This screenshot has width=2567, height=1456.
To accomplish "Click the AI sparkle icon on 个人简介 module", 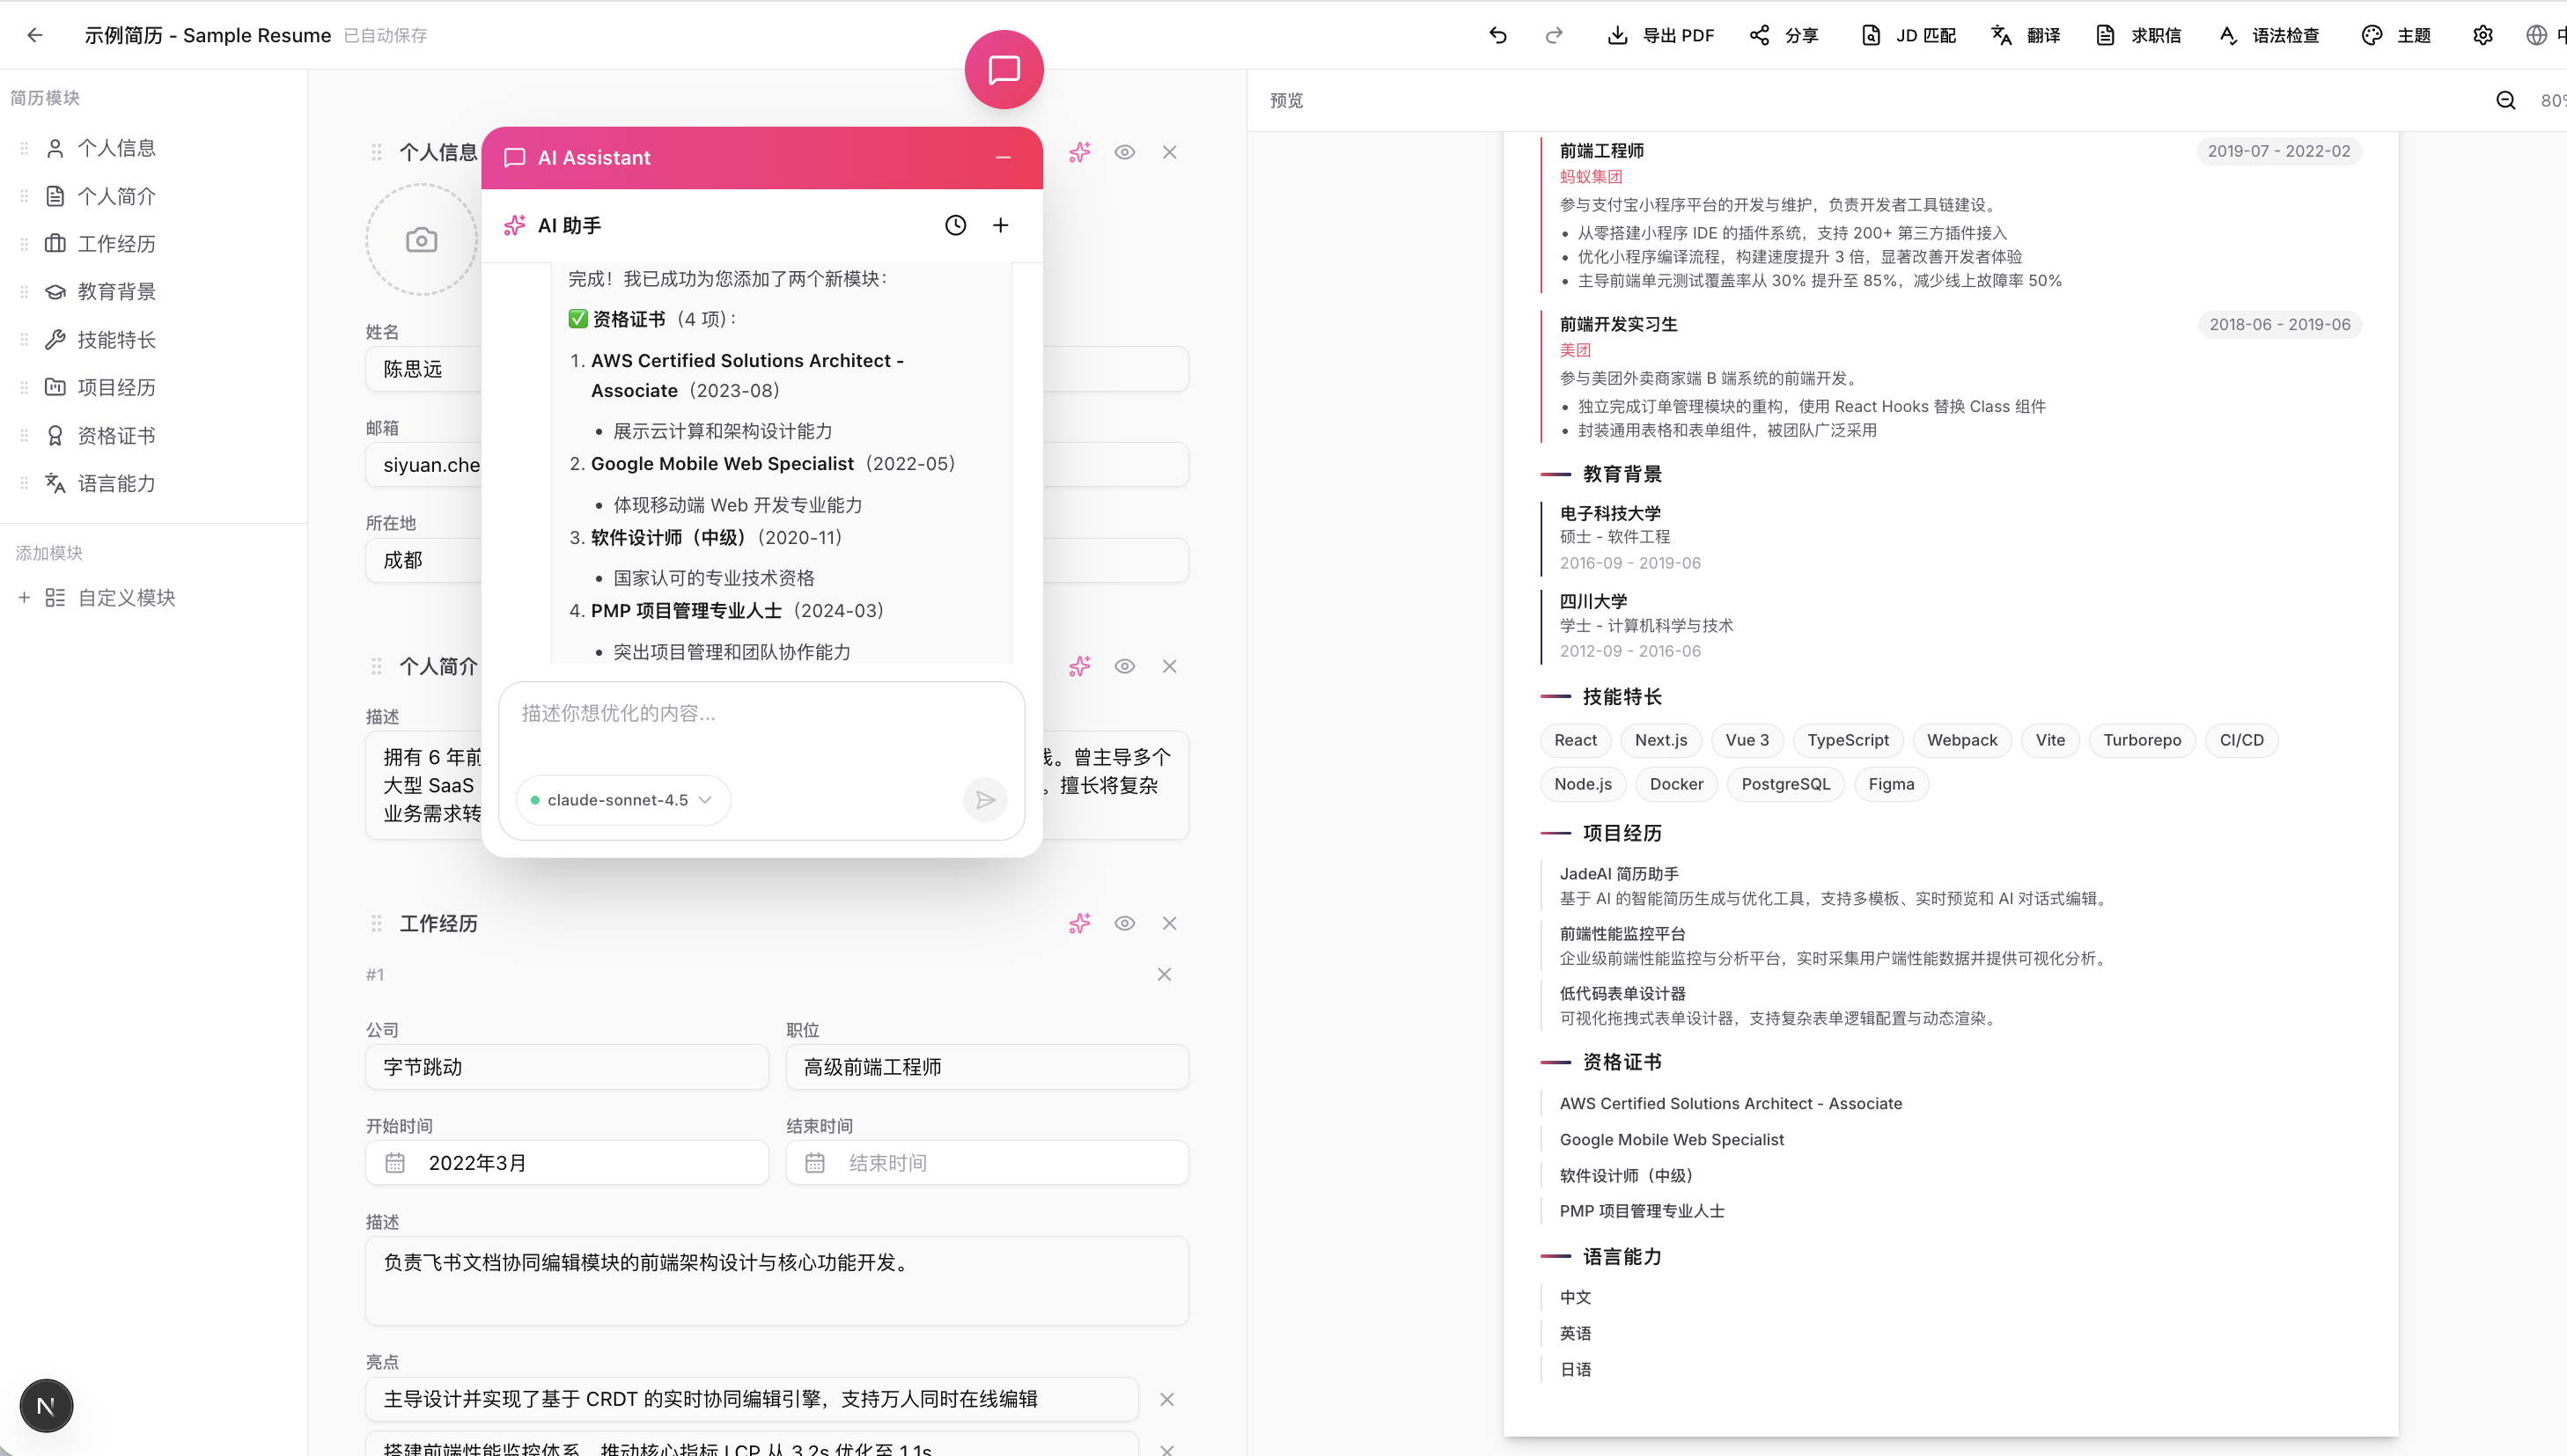I will click(x=1079, y=666).
